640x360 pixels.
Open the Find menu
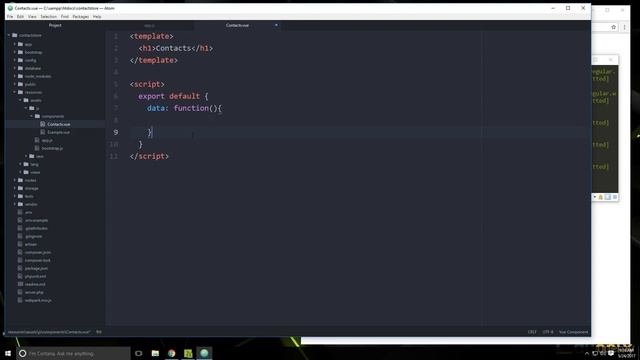coord(65,17)
